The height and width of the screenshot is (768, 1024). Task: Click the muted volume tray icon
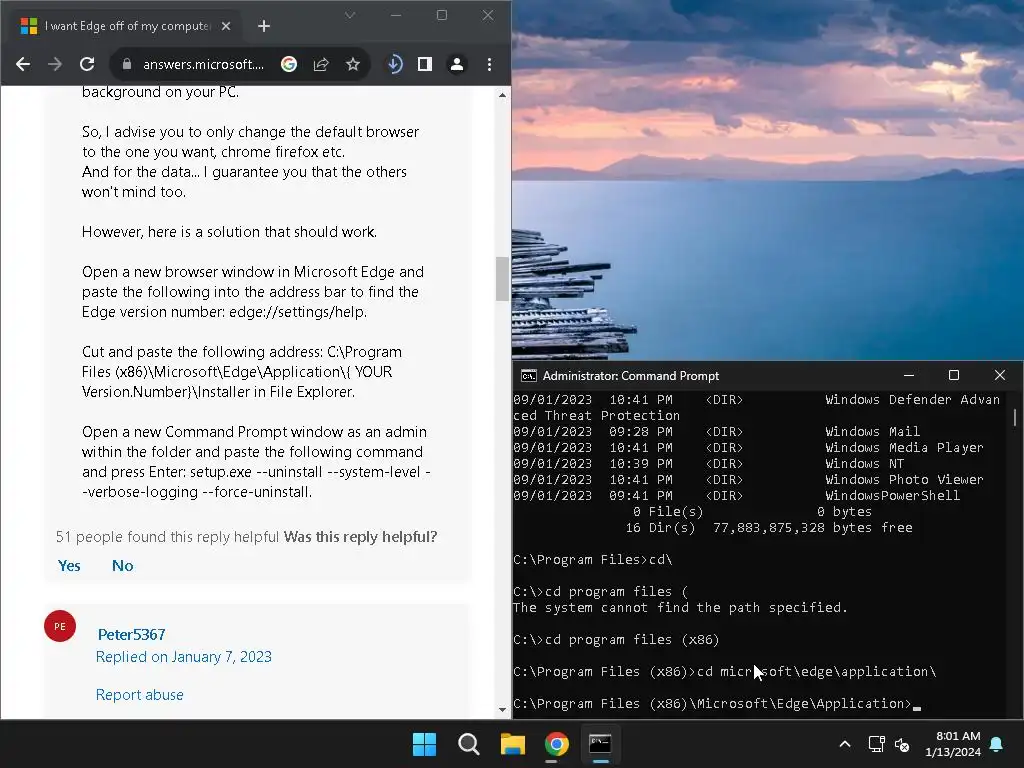[x=902, y=744]
